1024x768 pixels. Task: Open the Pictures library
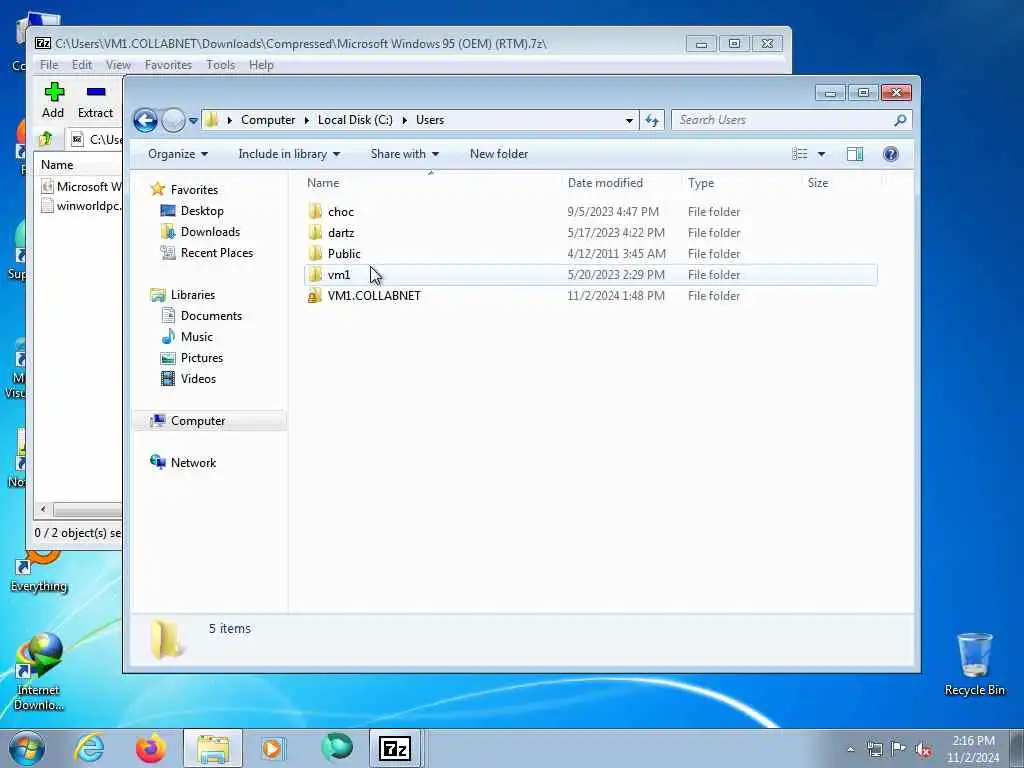[x=202, y=358]
